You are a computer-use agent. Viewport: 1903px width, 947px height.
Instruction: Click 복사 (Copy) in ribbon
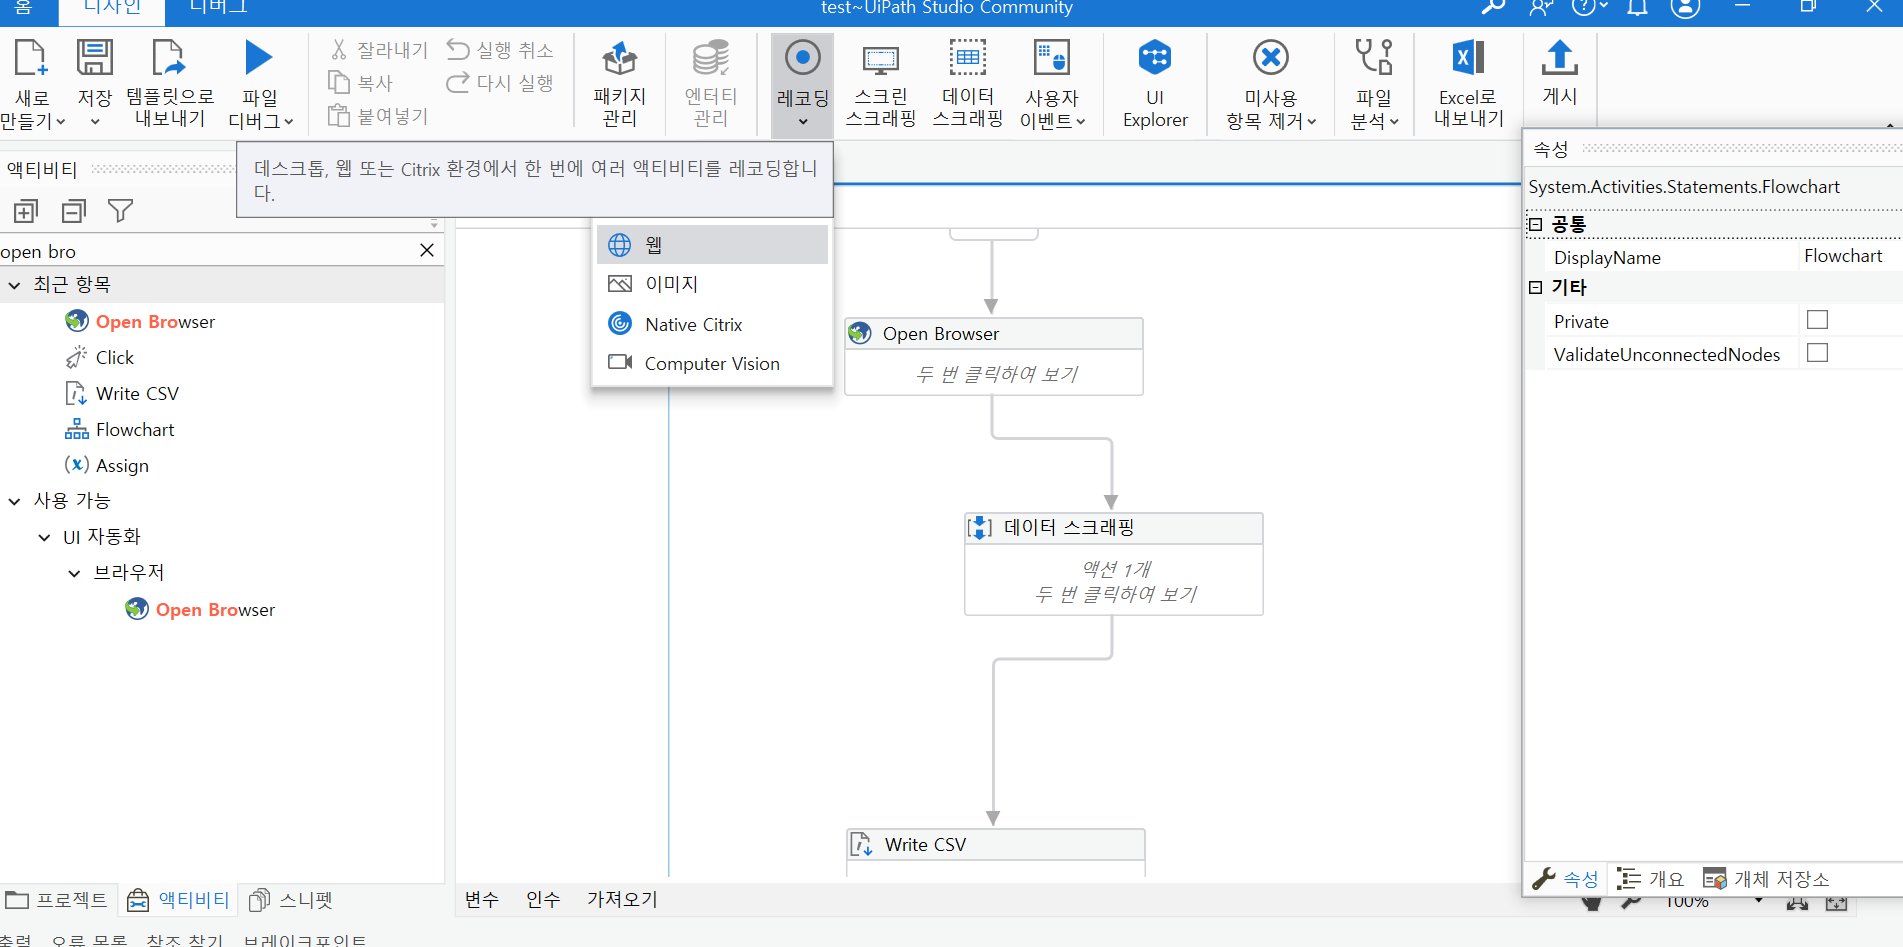[x=361, y=83]
